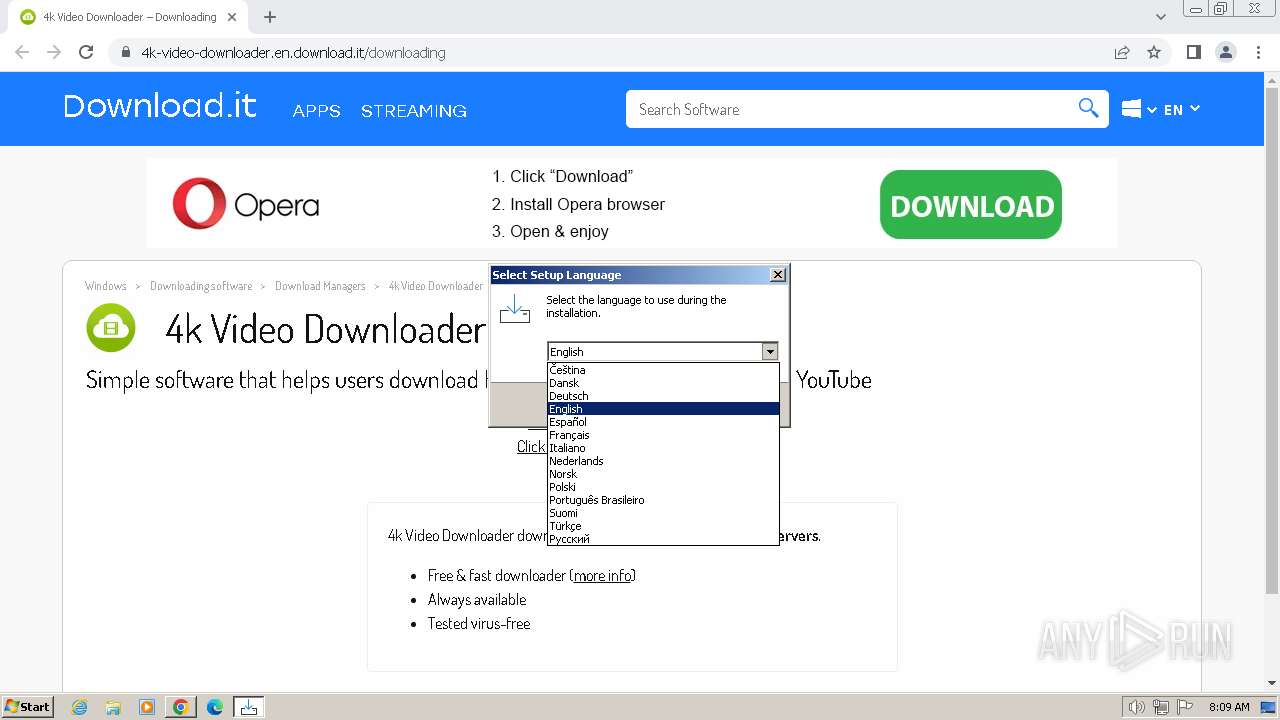The height and width of the screenshot is (720, 1280).
Task: Choose Norsk in the language list
Action: tap(663, 474)
